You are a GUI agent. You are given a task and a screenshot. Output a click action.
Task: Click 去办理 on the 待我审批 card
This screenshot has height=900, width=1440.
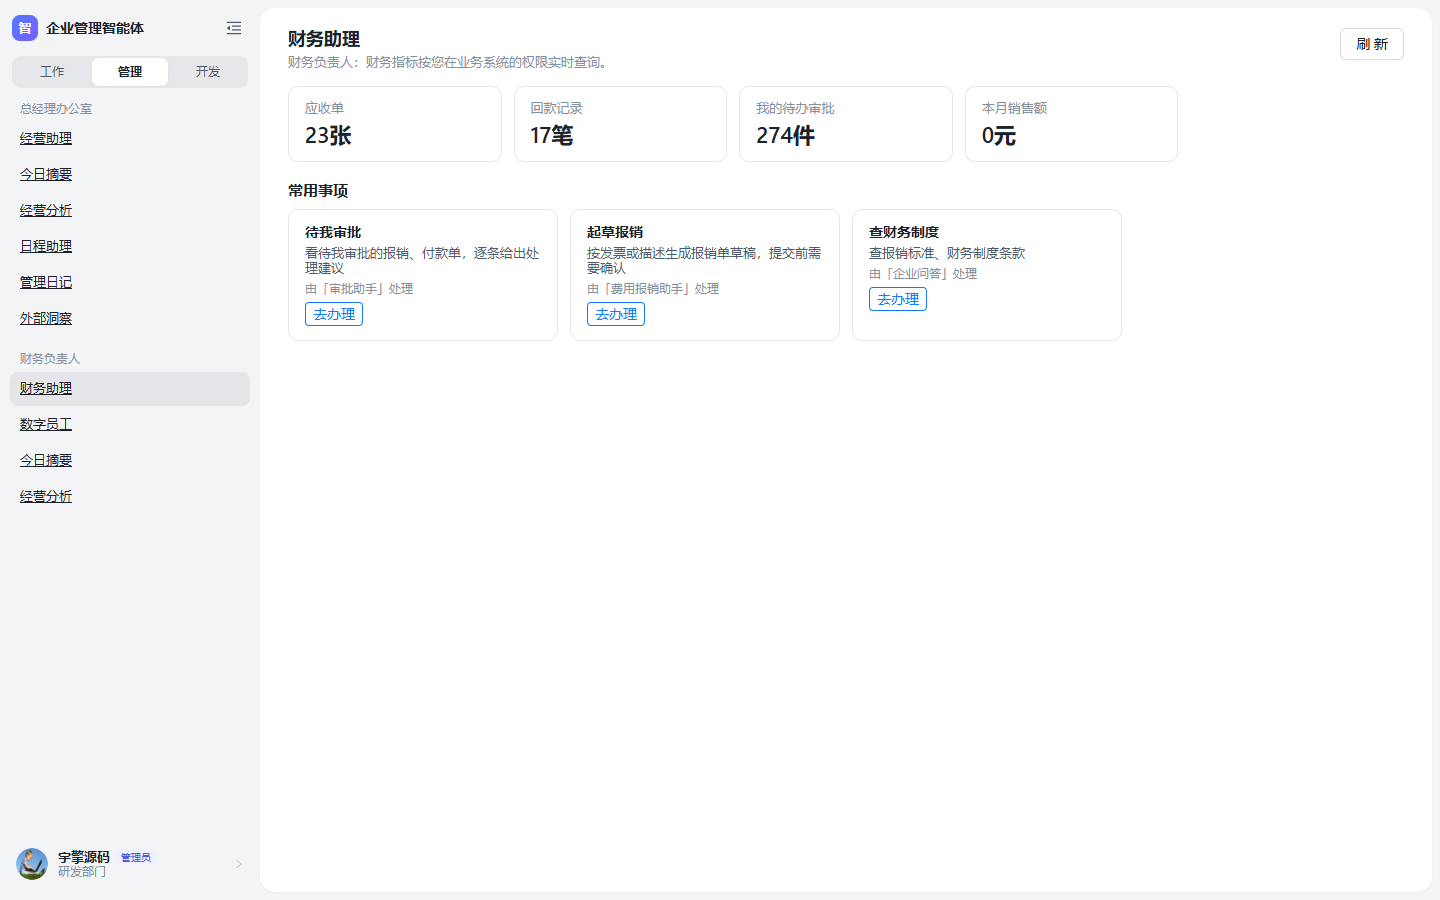click(x=334, y=314)
